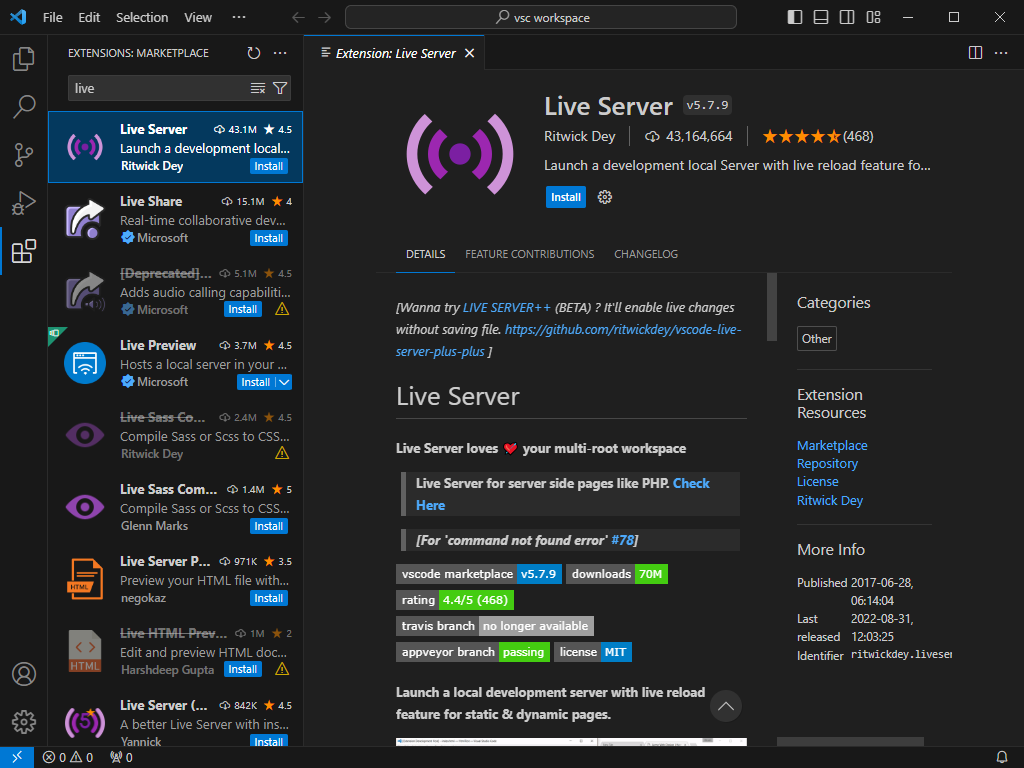The width and height of the screenshot is (1024, 768).
Task: Install Live Server Preview by negokaz
Action: 268,598
